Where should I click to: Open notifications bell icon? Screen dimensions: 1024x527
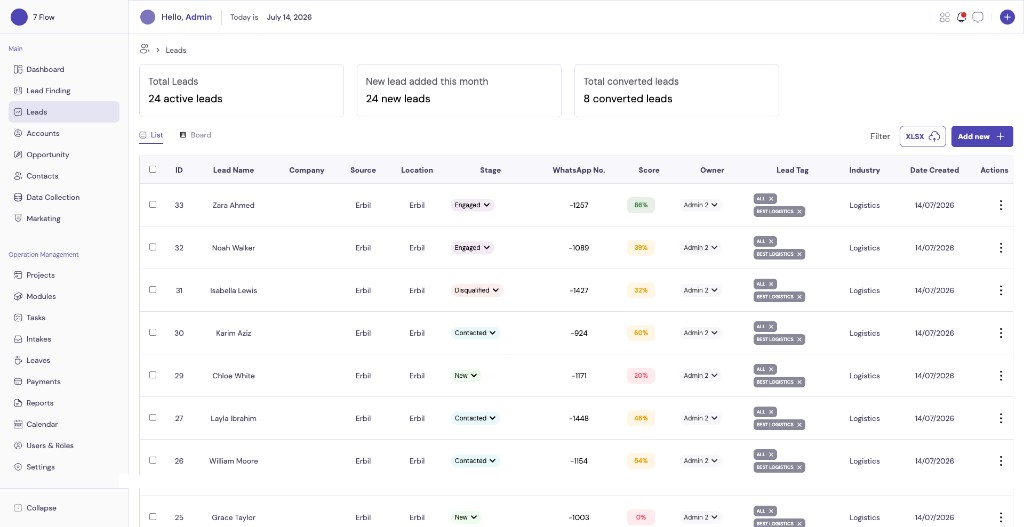[961, 18]
